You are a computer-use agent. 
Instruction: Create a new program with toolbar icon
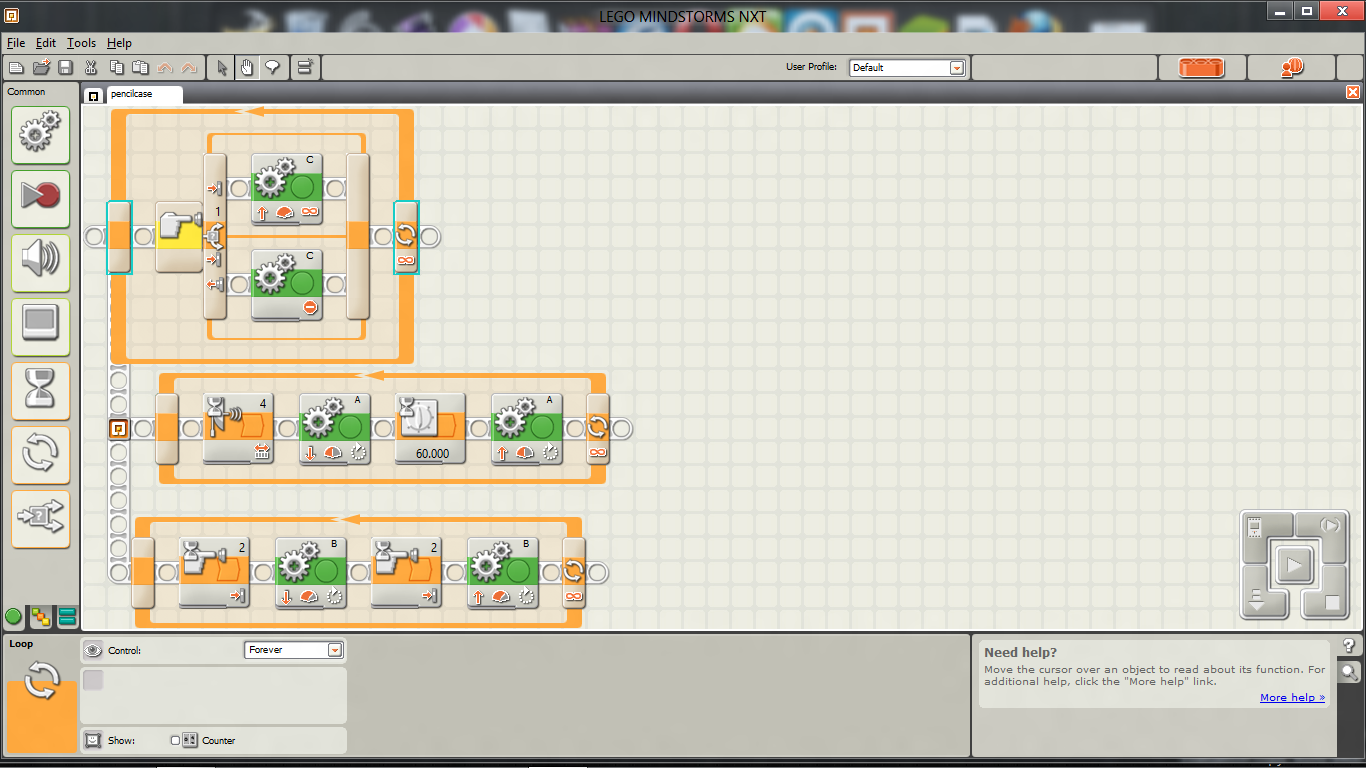15,68
